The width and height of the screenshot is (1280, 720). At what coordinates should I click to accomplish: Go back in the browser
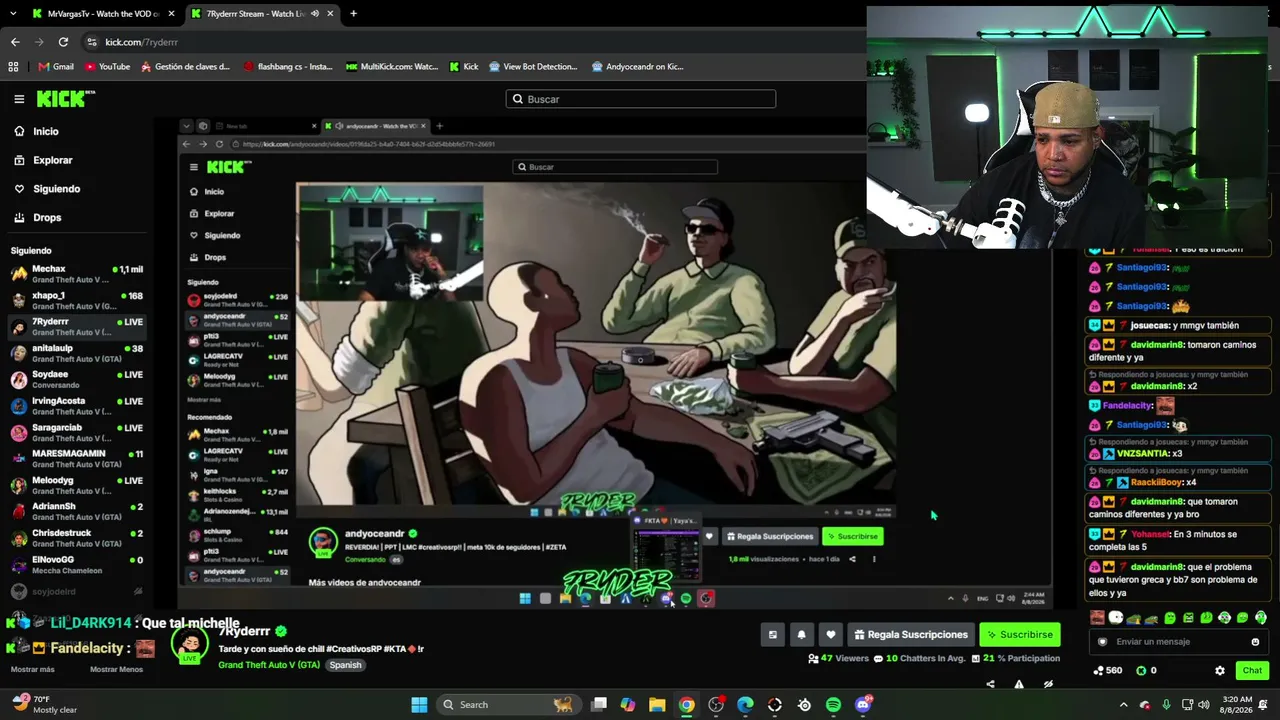click(x=15, y=42)
